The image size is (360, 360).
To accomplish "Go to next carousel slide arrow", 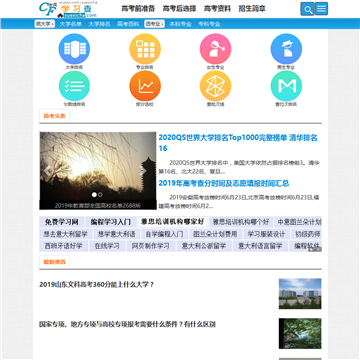I will coord(143,171).
